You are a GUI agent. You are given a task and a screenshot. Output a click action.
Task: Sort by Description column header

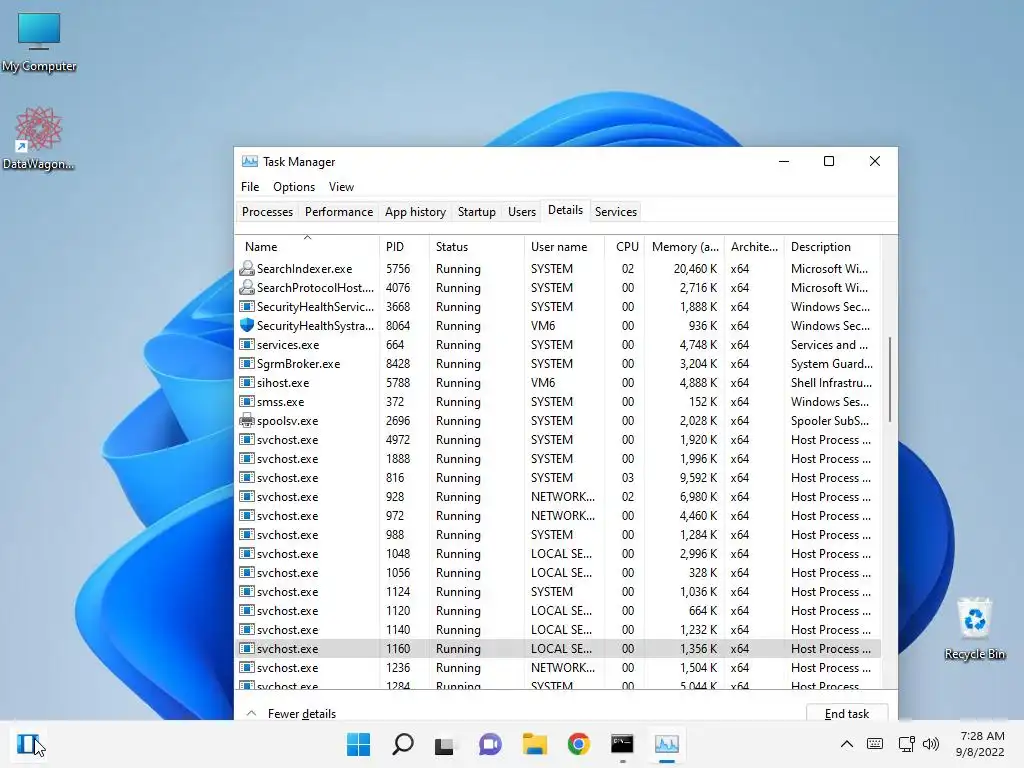point(832,247)
